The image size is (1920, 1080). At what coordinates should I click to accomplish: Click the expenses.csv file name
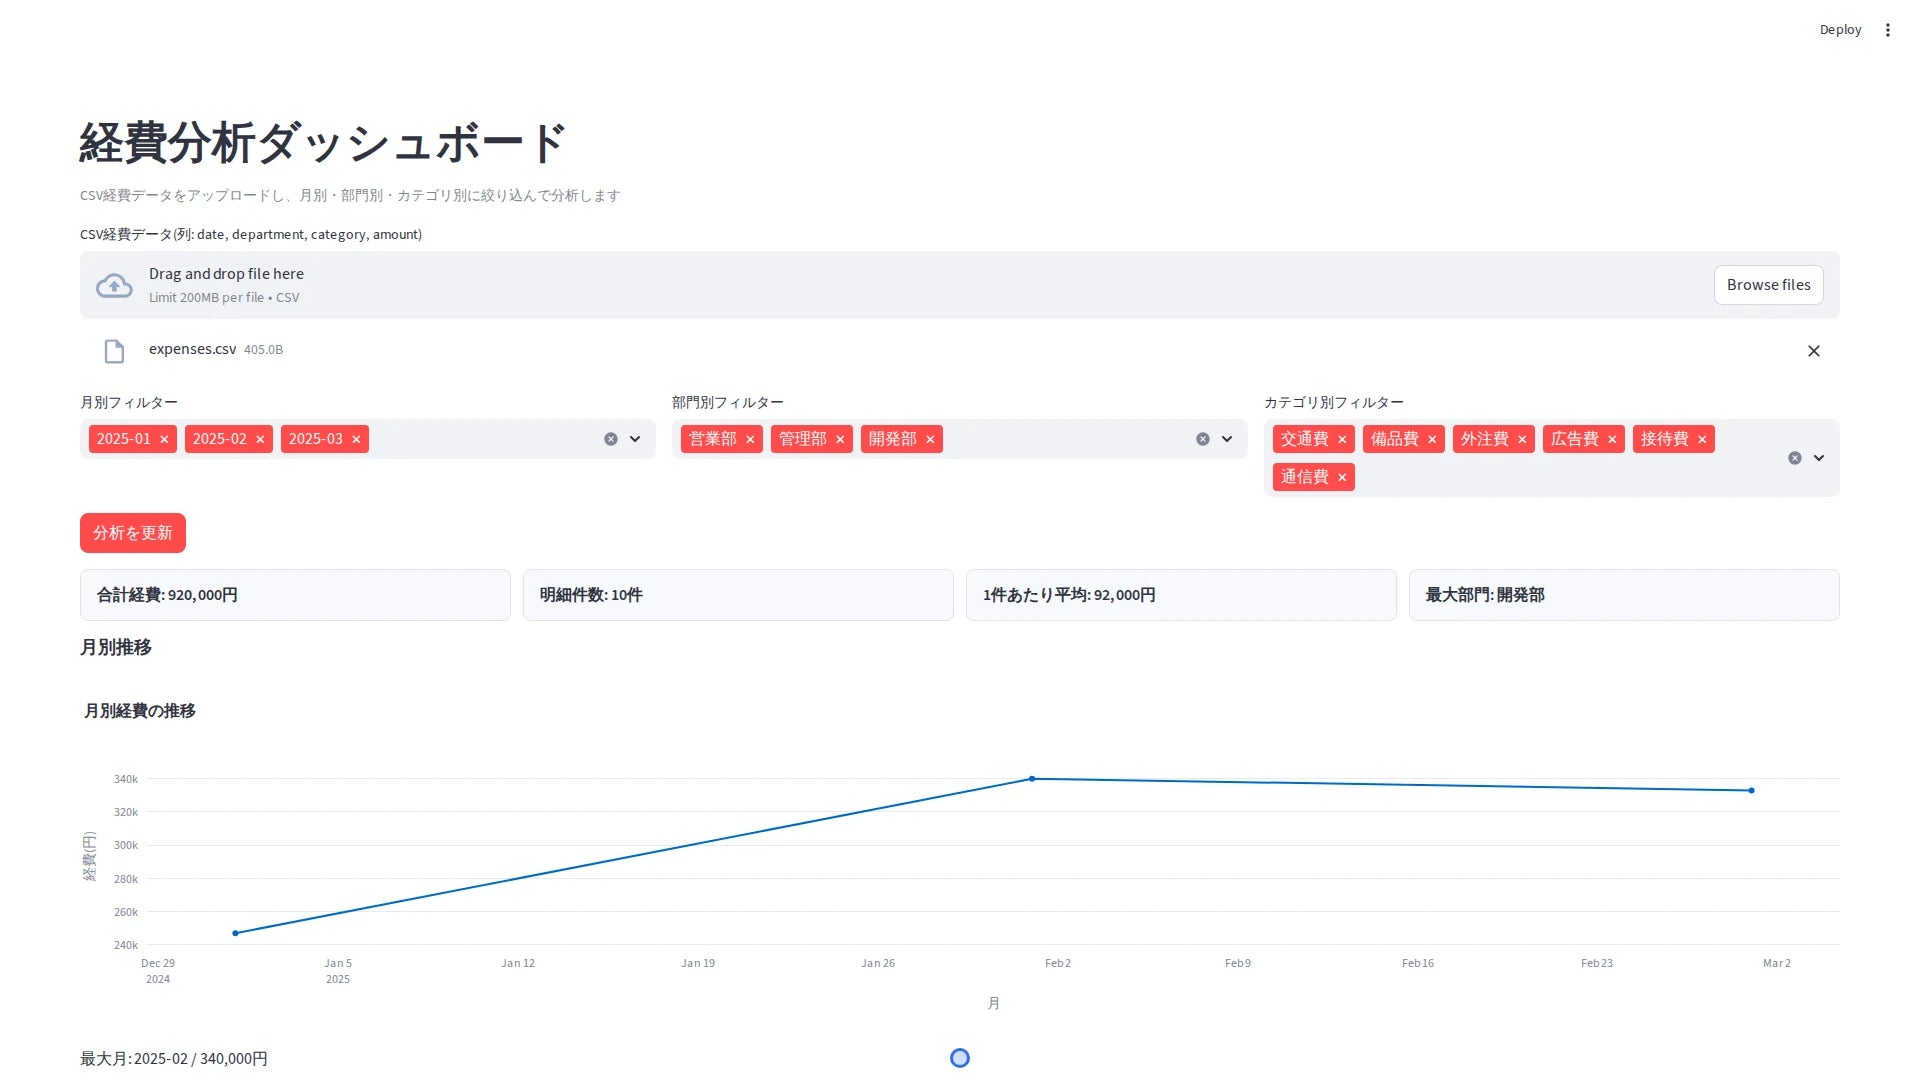193,349
